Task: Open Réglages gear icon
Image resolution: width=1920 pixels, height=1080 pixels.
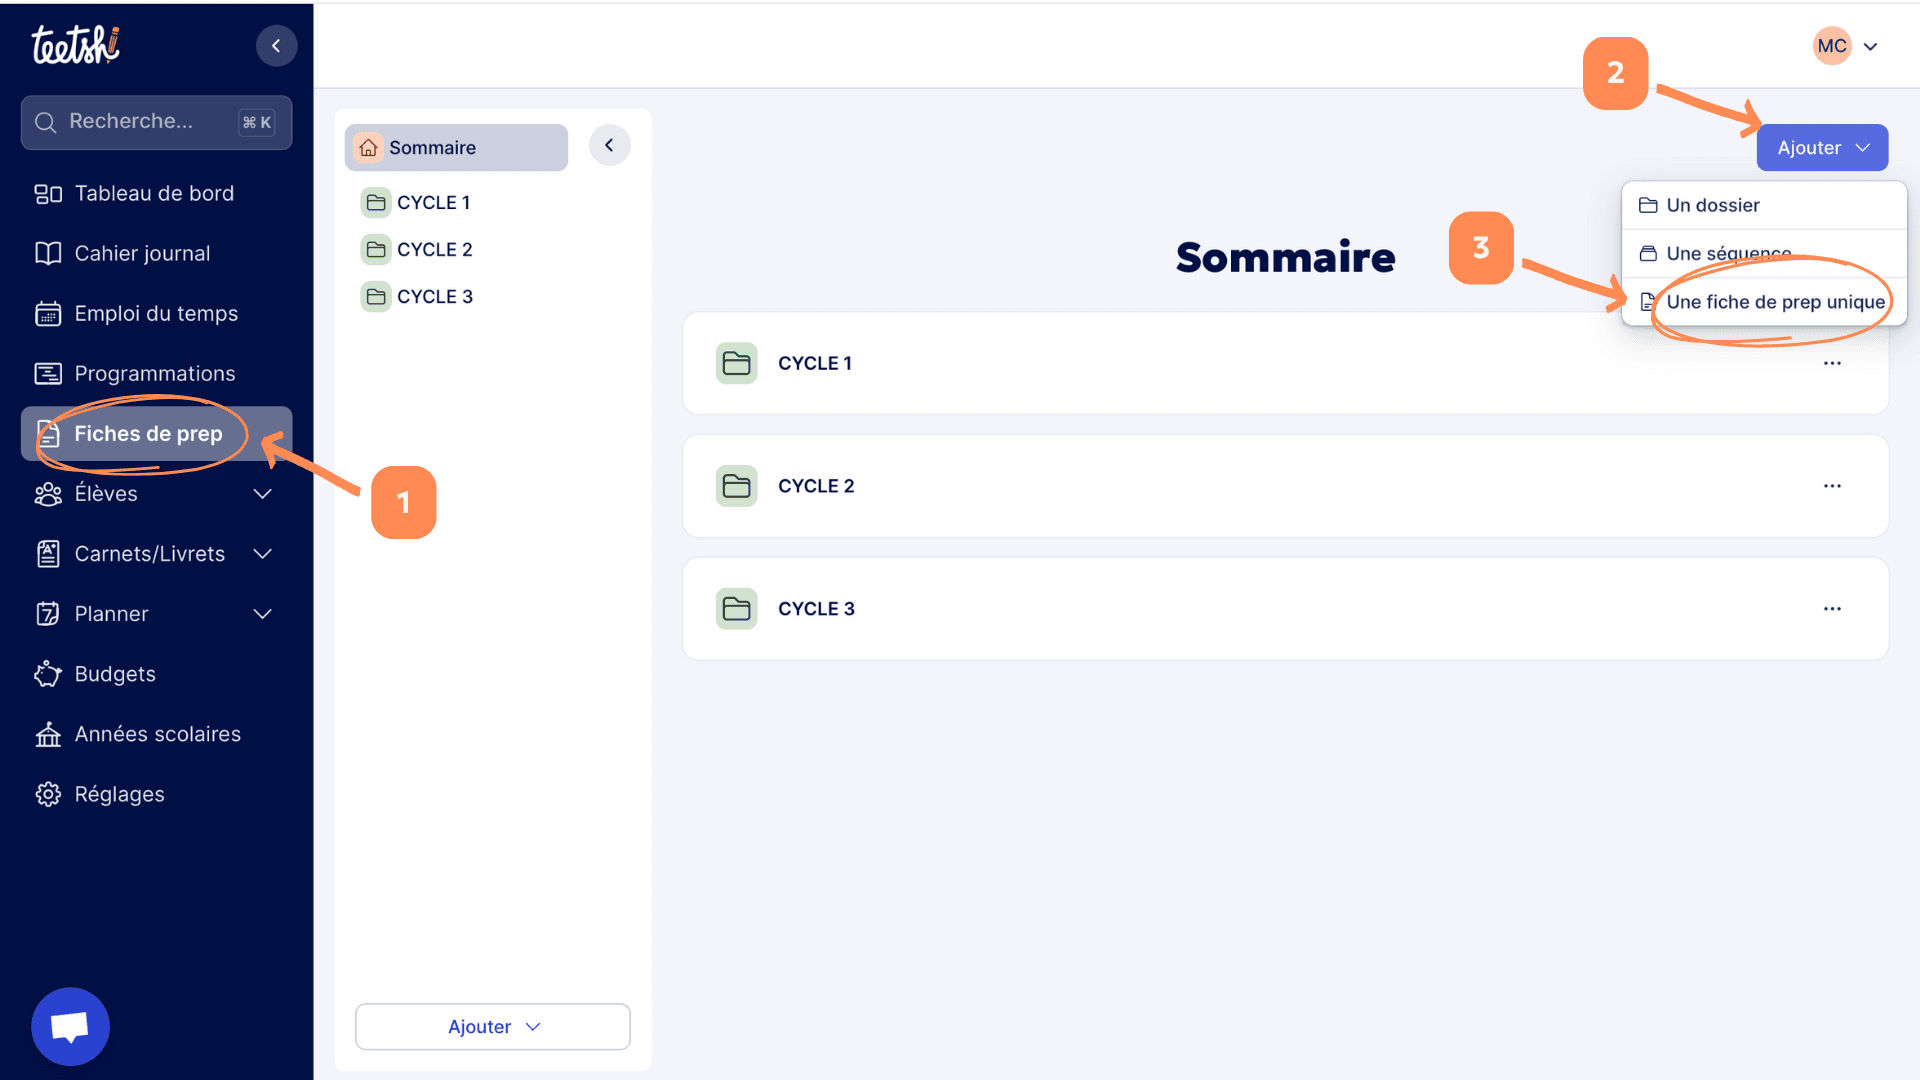Action: pyautogui.click(x=48, y=794)
